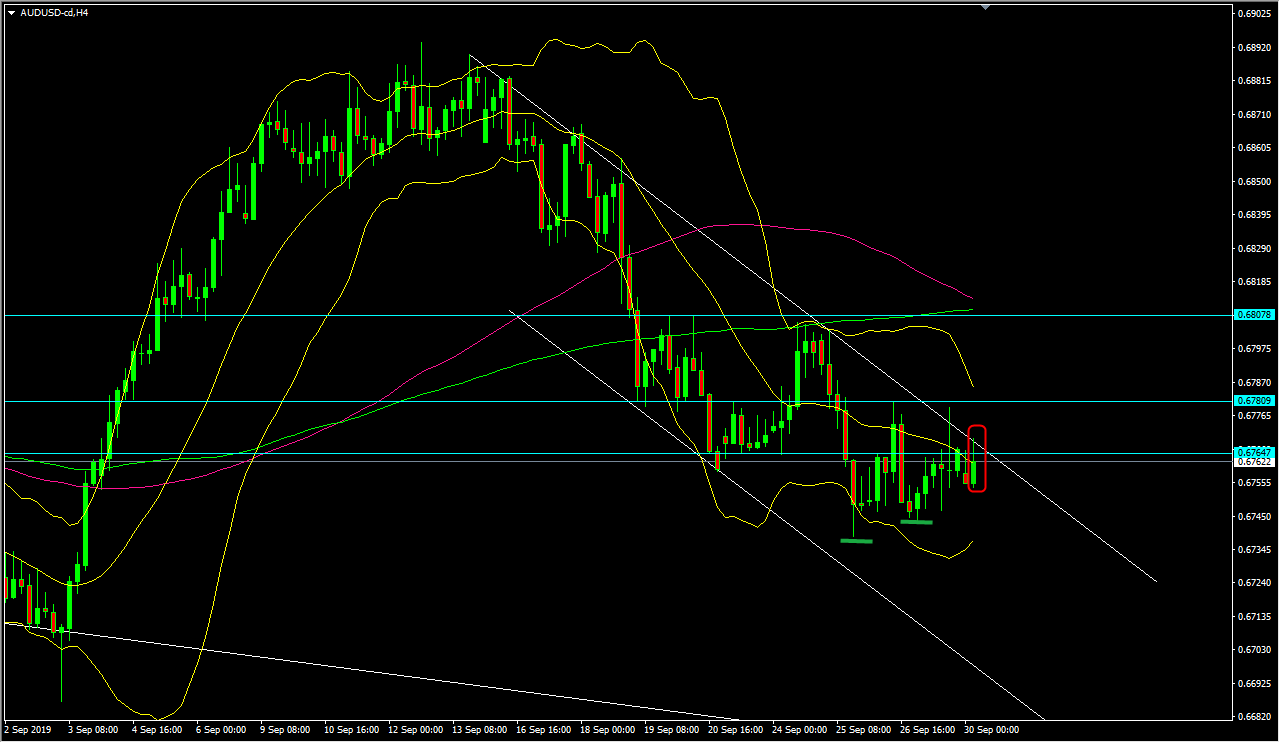Click the 0.68290 price scale label
This screenshot has width=1280, height=743.
1256,249
